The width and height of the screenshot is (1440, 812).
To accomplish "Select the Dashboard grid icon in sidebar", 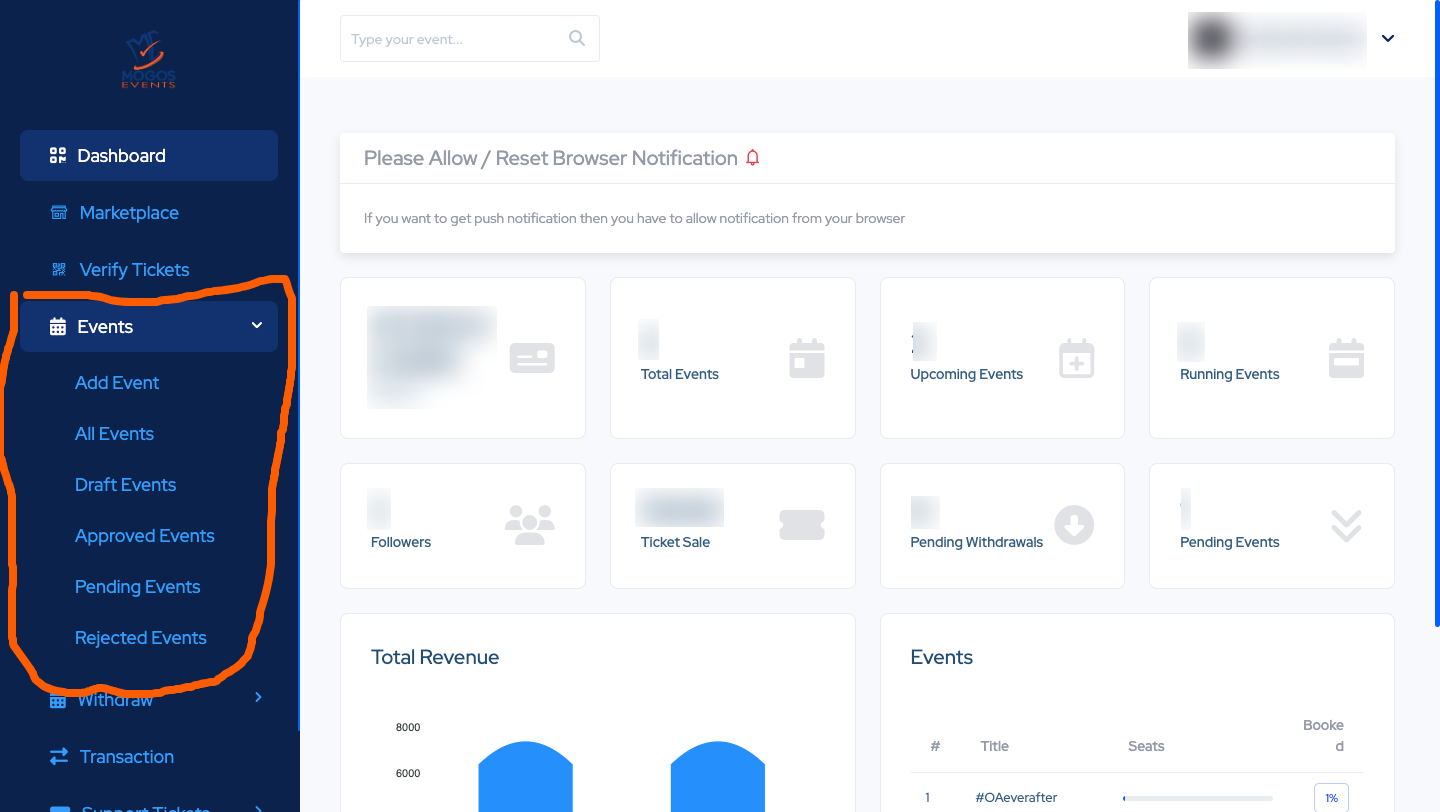I will pyautogui.click(x=58, y=155).
